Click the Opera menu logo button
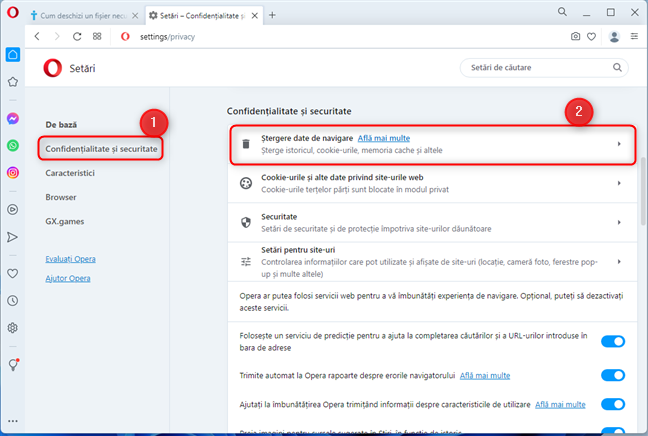 (12, 12)
